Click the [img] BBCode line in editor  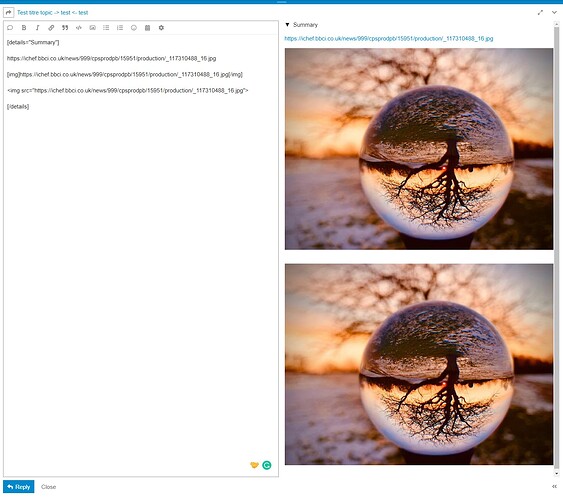pos(125,74)
